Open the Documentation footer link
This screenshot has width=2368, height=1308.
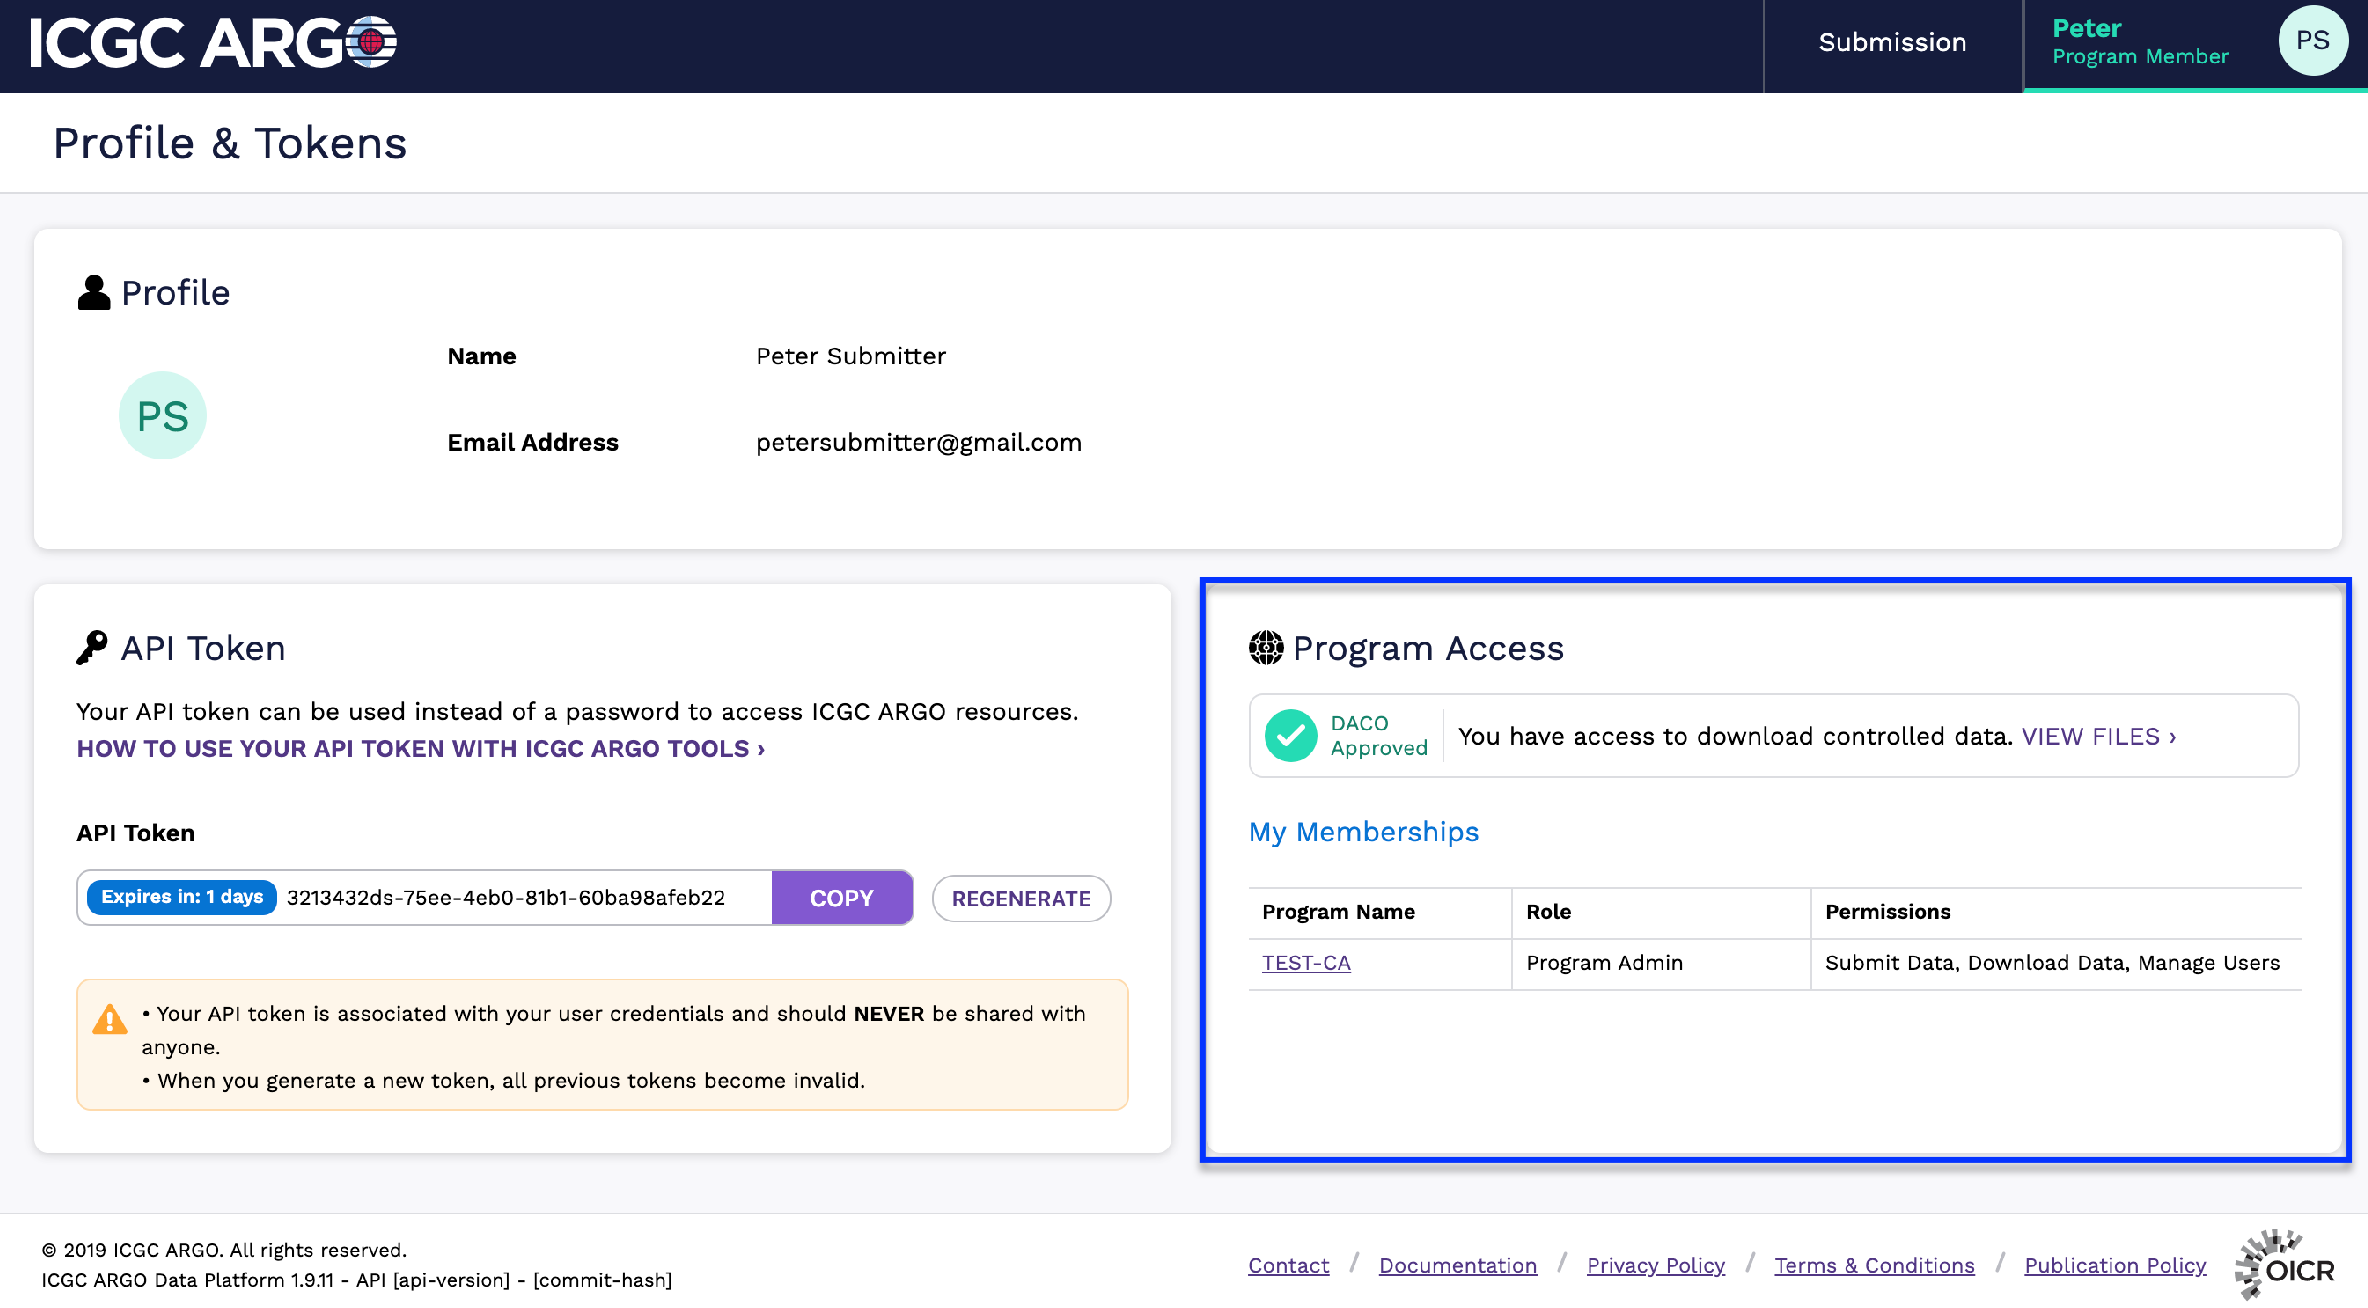pos(1458,1266)
